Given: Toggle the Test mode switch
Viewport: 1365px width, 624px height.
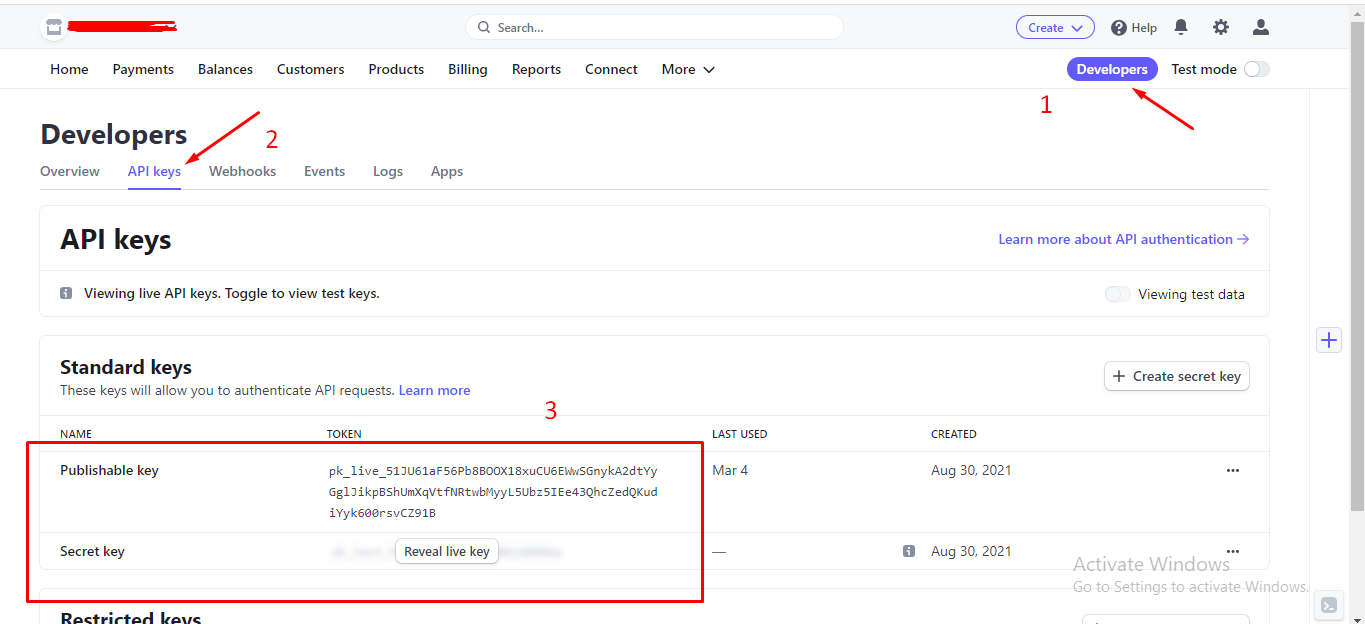Looking at the screenshot, I should click(1256, 69).
